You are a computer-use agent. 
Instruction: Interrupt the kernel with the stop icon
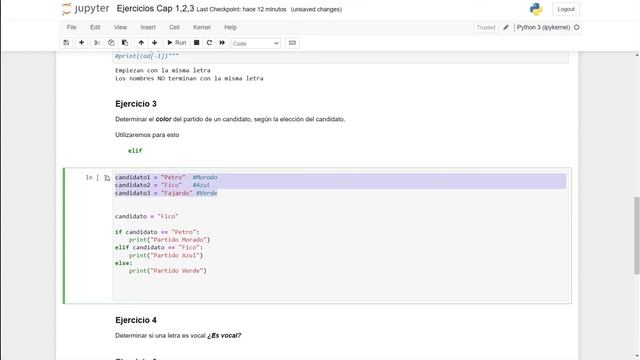pos(196,43)
